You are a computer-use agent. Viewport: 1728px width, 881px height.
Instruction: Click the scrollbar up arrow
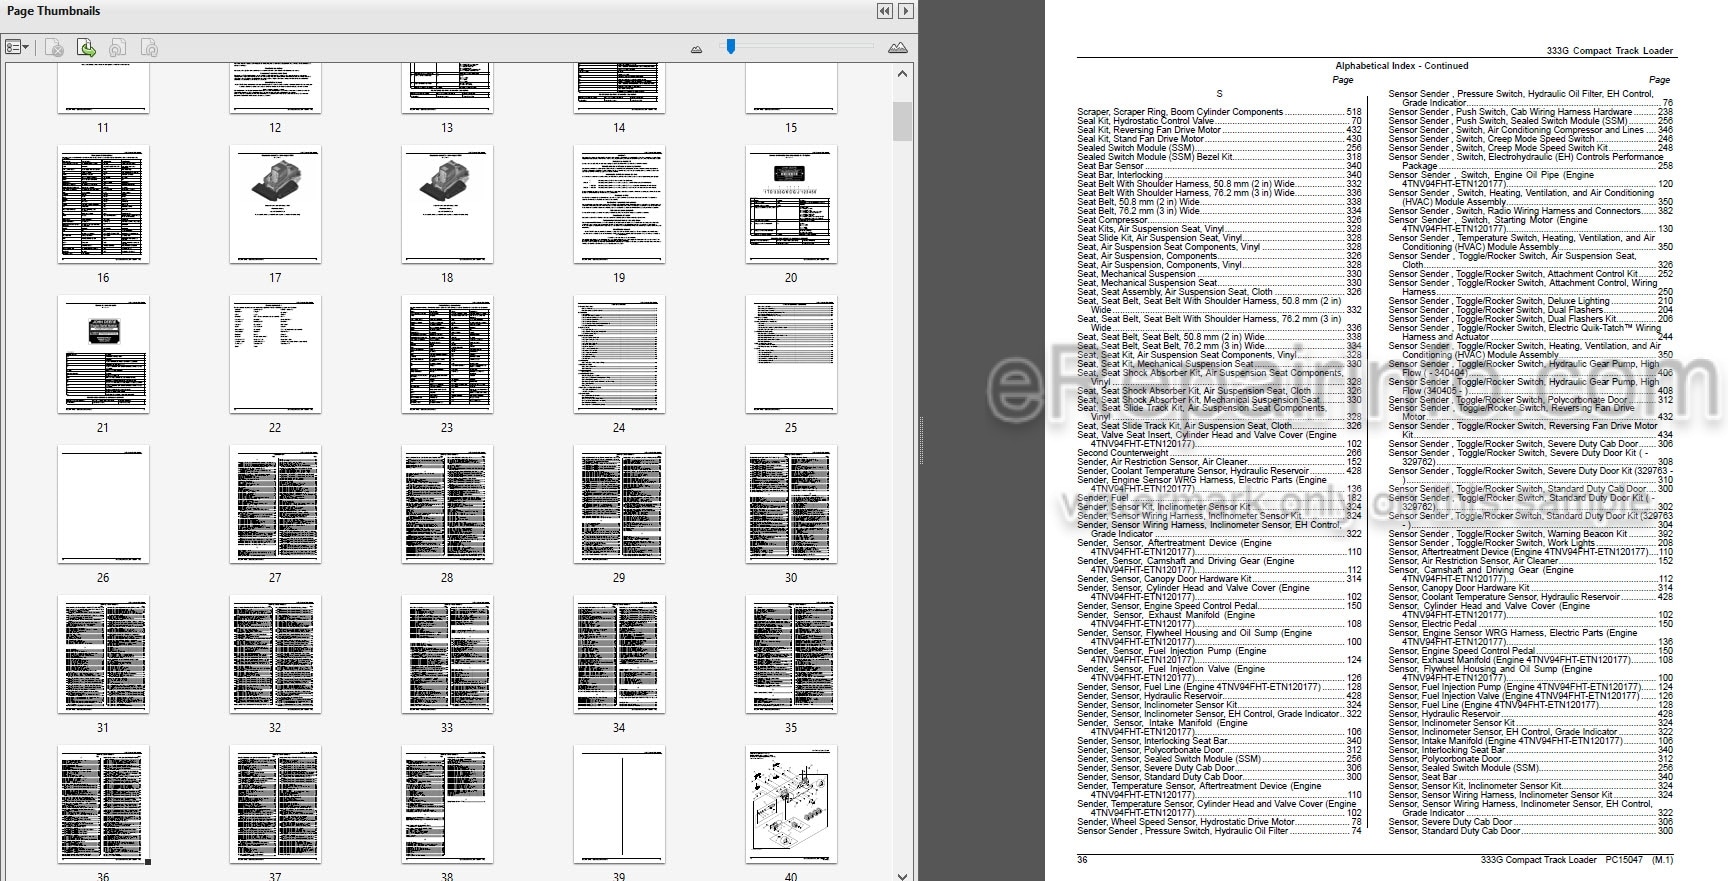click(x=902, y=74)
